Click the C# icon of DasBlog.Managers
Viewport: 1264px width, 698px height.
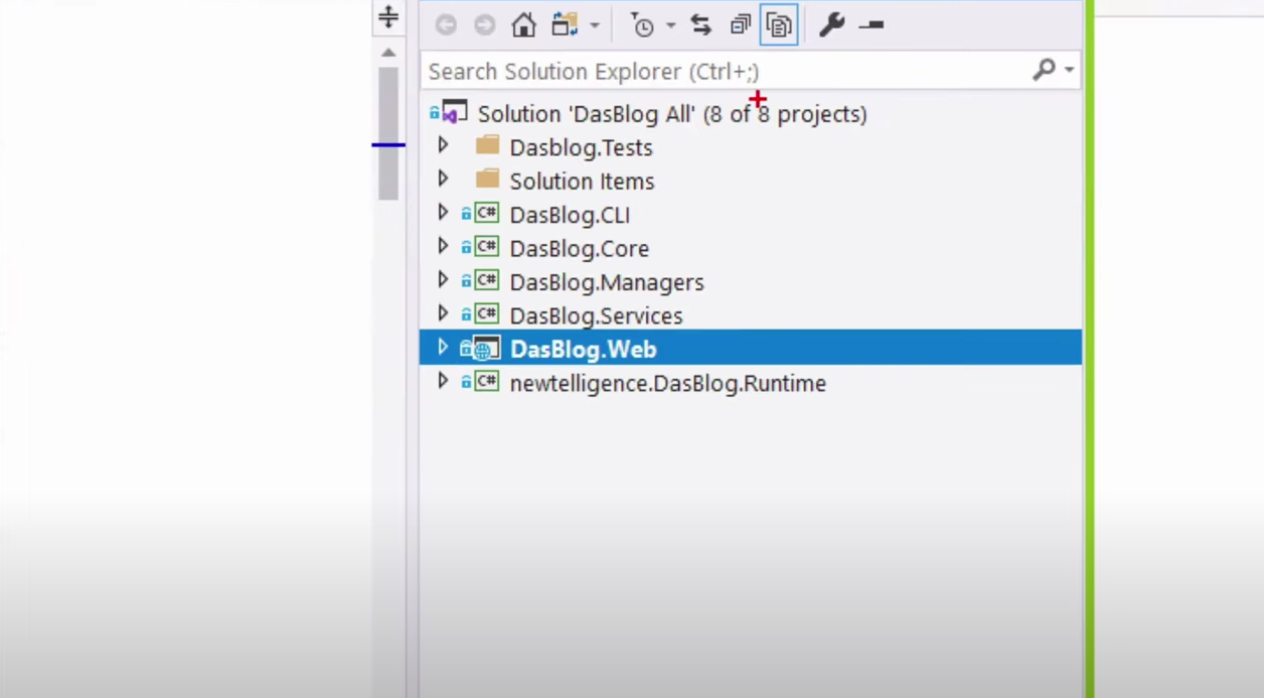487,280
